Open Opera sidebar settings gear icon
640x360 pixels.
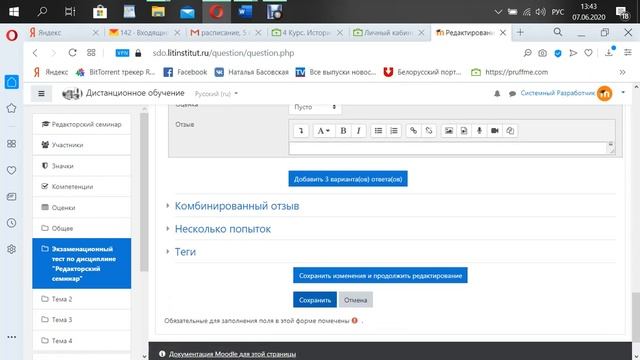click(11, 249)
